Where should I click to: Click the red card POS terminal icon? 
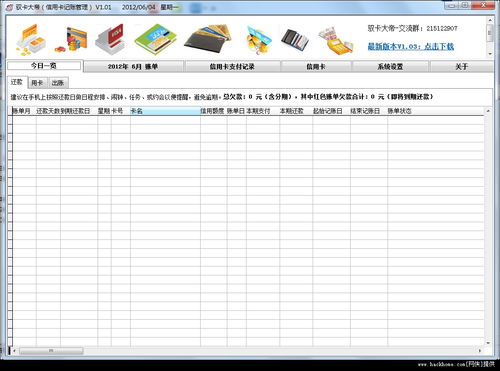coord(110,39)
